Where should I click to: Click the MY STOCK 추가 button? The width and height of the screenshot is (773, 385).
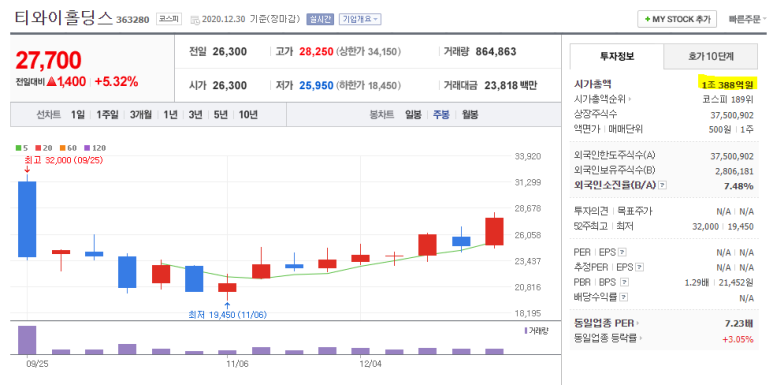677,19
